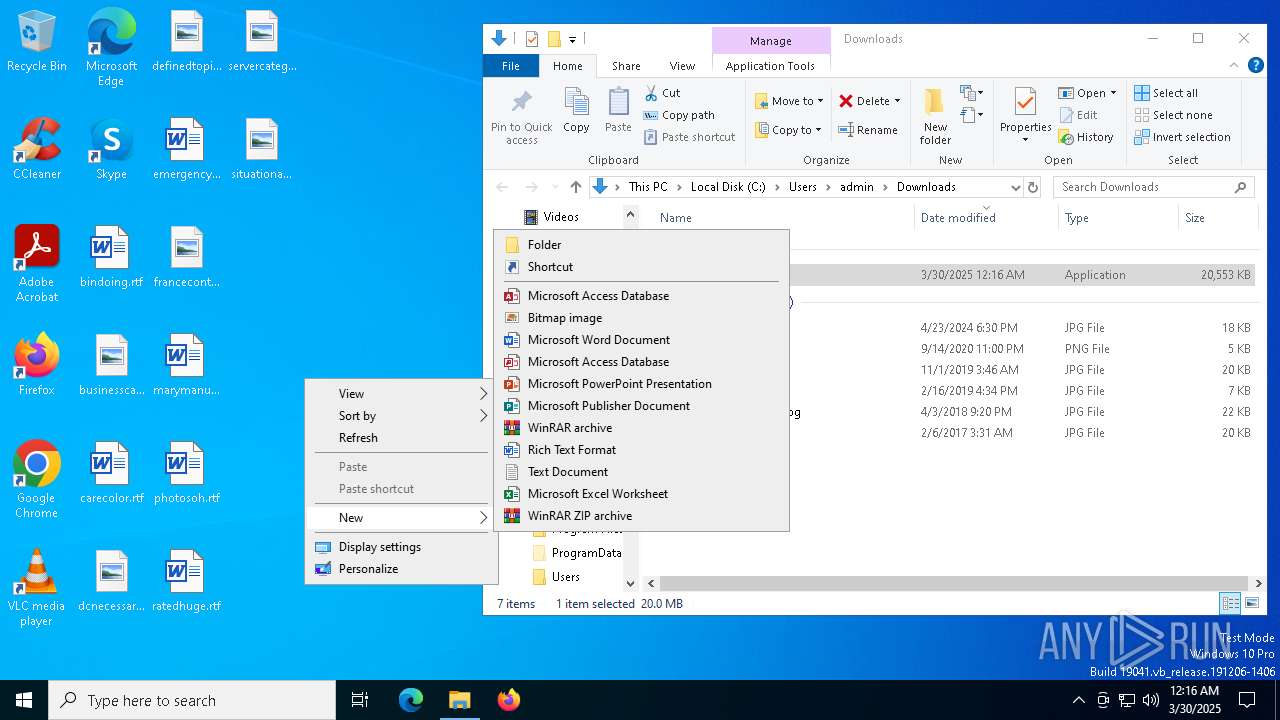
Task: Create a New folder from the ribbon
Action: click(935, 117)
